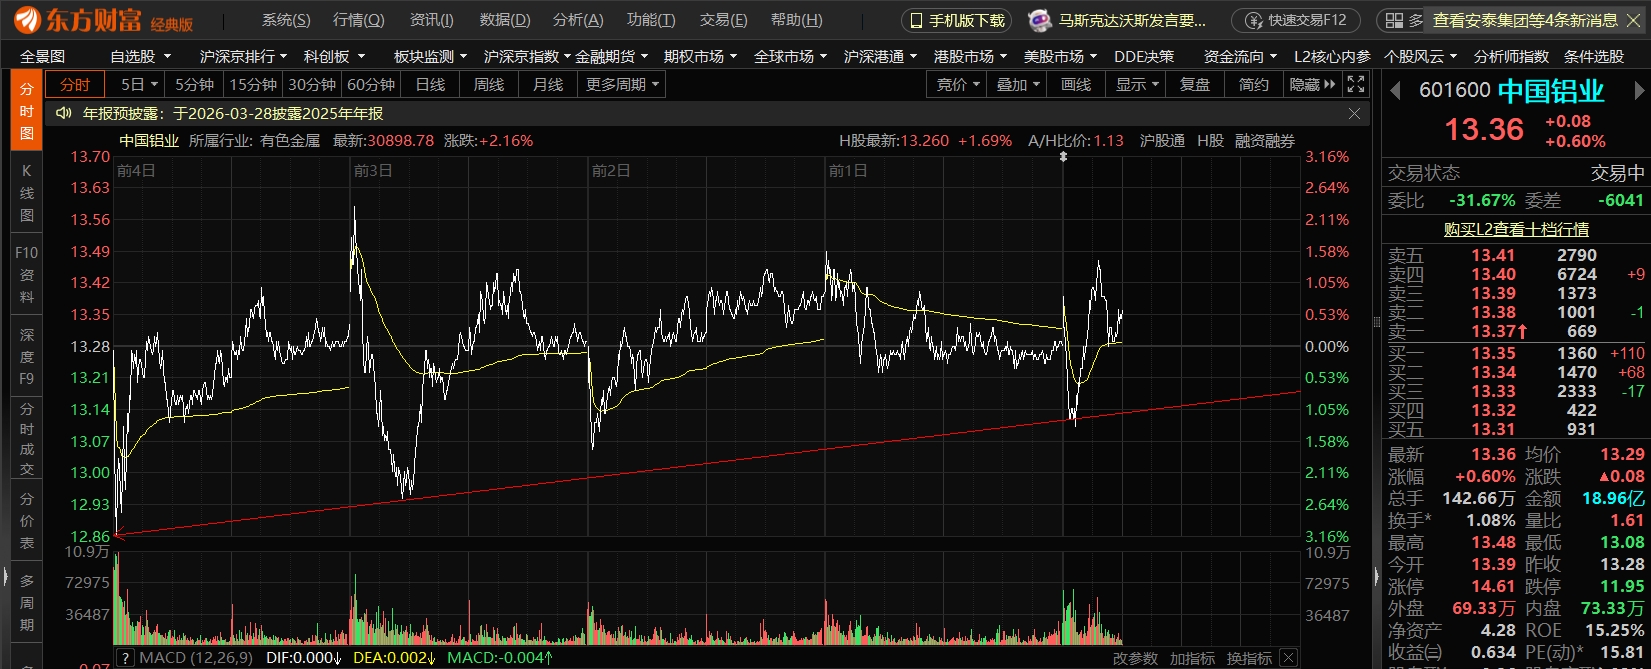Open the 自选股 dropdown menu
Image resolution: width=1651 pixels, height=669 pixels.
(x=141, y=57)
